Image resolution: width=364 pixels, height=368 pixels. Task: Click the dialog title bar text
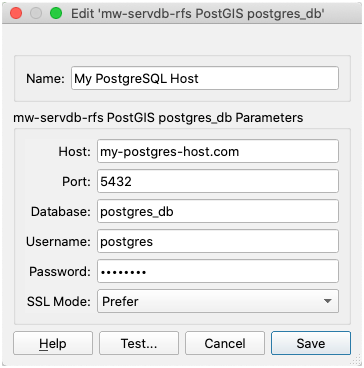point(198,13)
